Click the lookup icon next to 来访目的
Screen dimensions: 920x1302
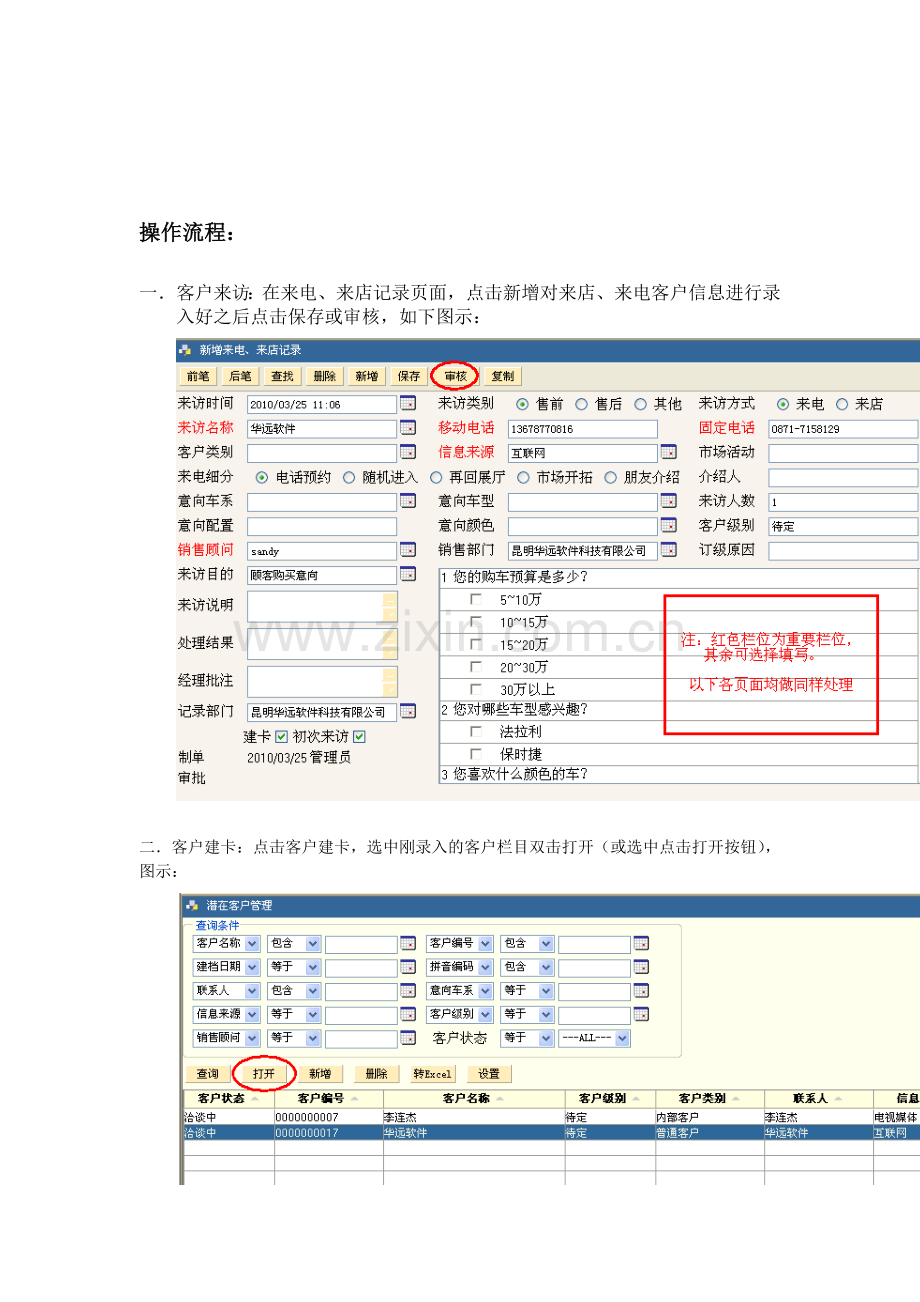click(x=408, y=575)
